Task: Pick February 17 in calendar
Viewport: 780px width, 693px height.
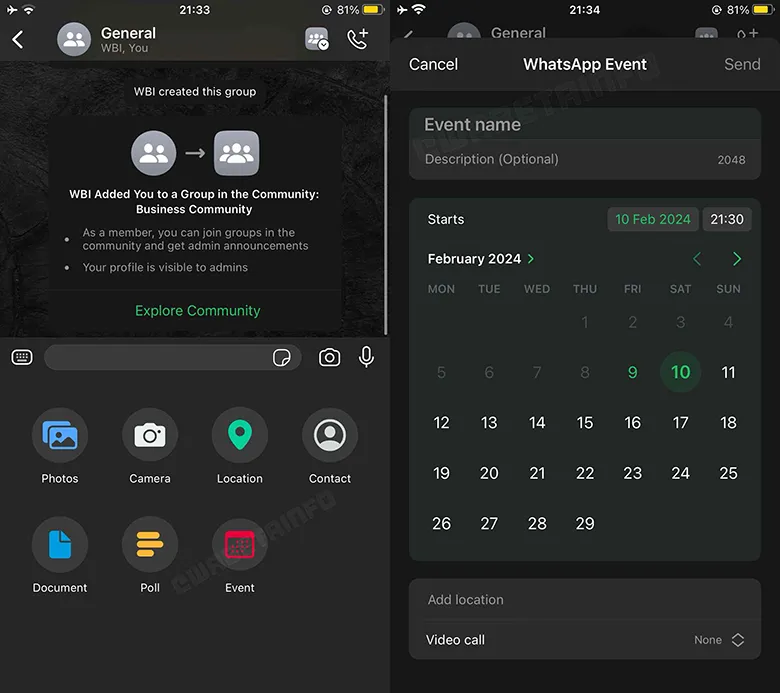Action: [680, 422]
